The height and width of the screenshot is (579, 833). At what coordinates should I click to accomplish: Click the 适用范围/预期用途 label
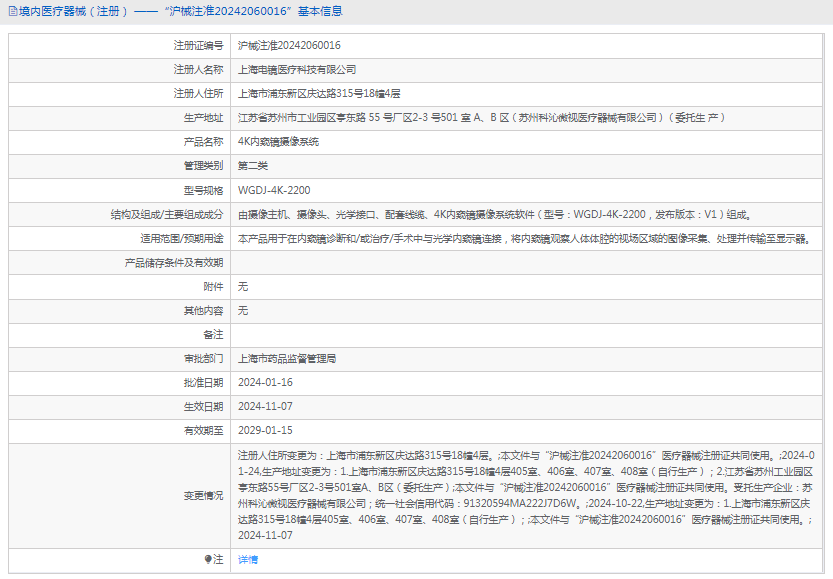182,239
